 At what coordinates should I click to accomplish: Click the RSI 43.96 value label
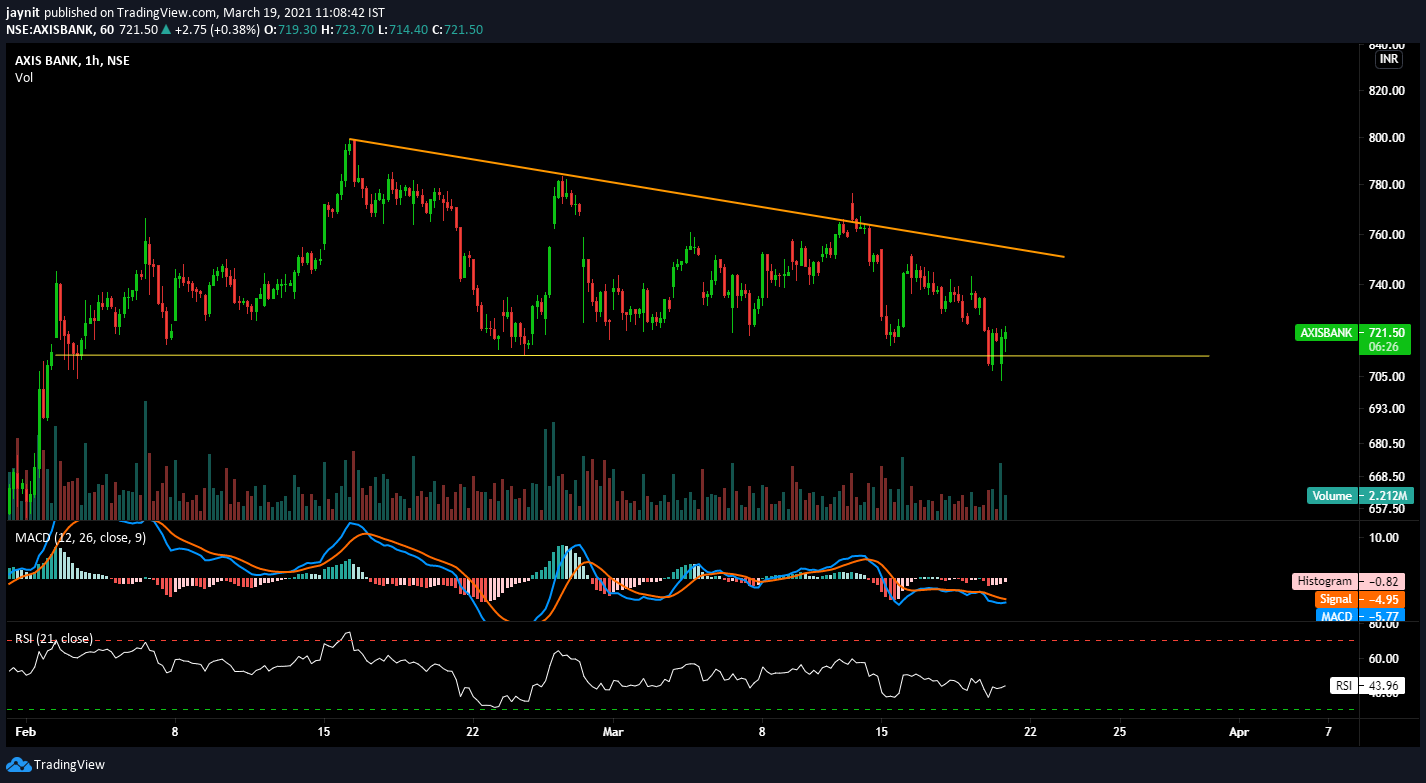pyautogui.click(x=1366, y=686)
